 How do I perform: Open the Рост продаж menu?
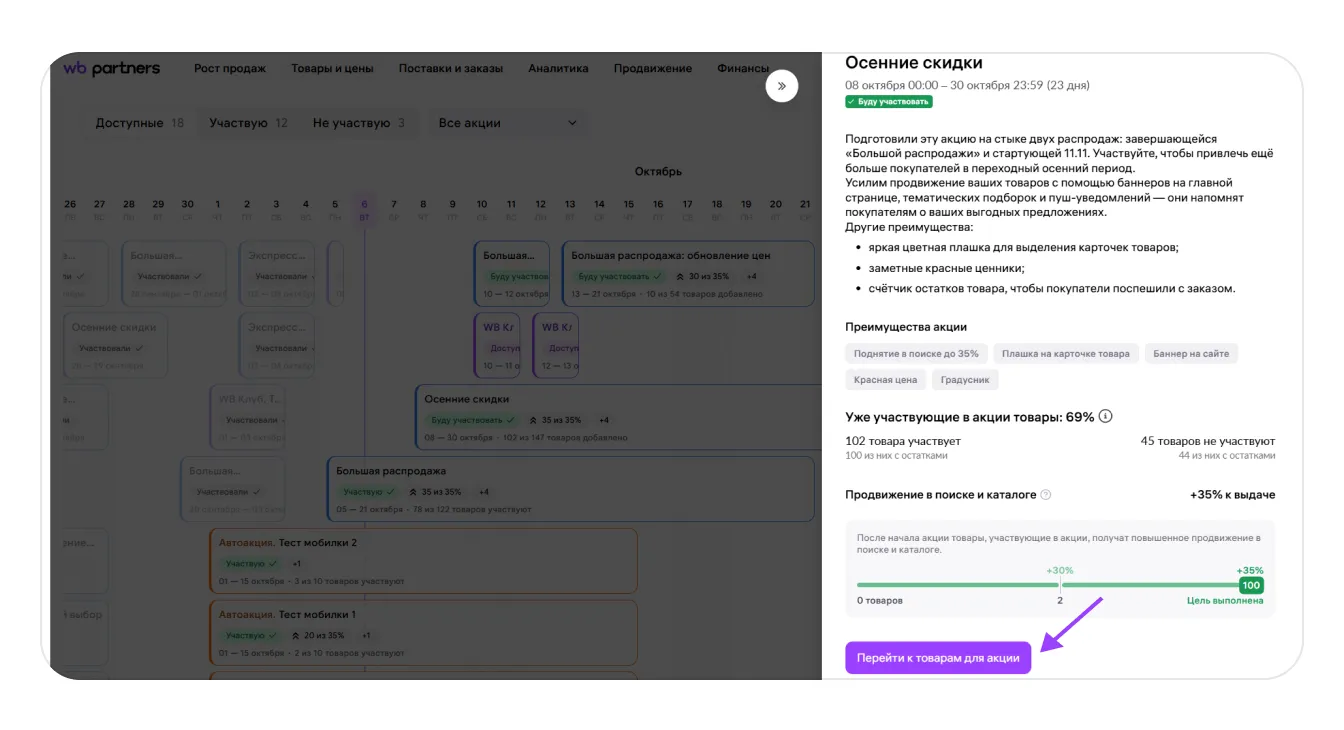[x=230, y=69]
